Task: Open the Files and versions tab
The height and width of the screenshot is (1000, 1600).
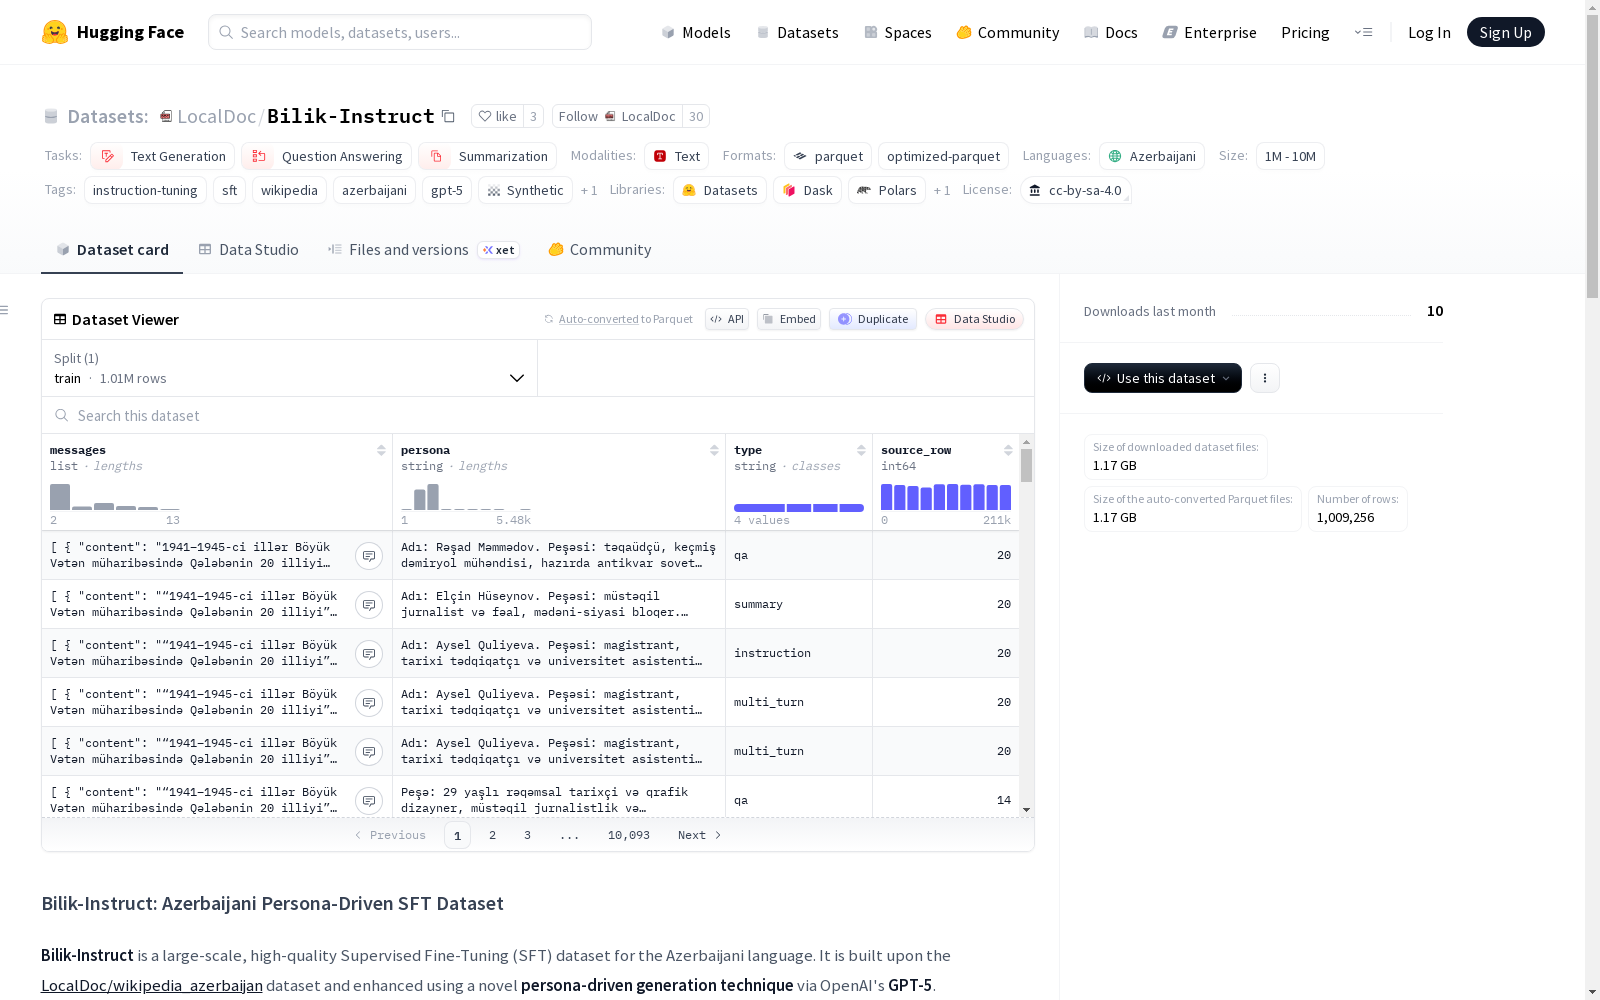Action: pyautogui.click(x=423, y=250)
